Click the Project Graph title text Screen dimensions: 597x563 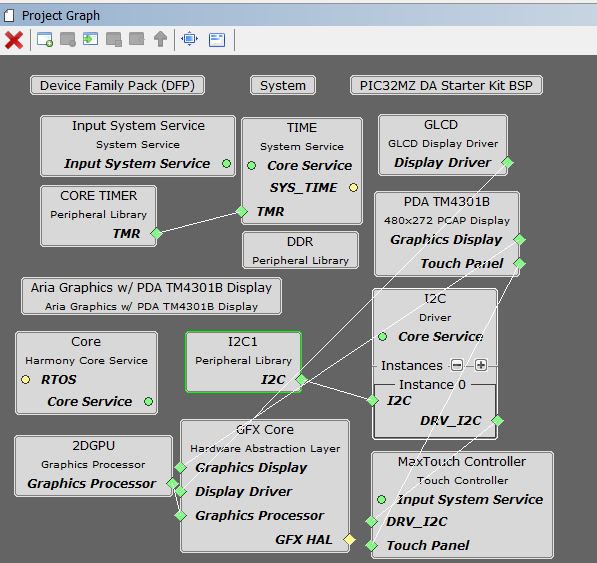point(61,16)
